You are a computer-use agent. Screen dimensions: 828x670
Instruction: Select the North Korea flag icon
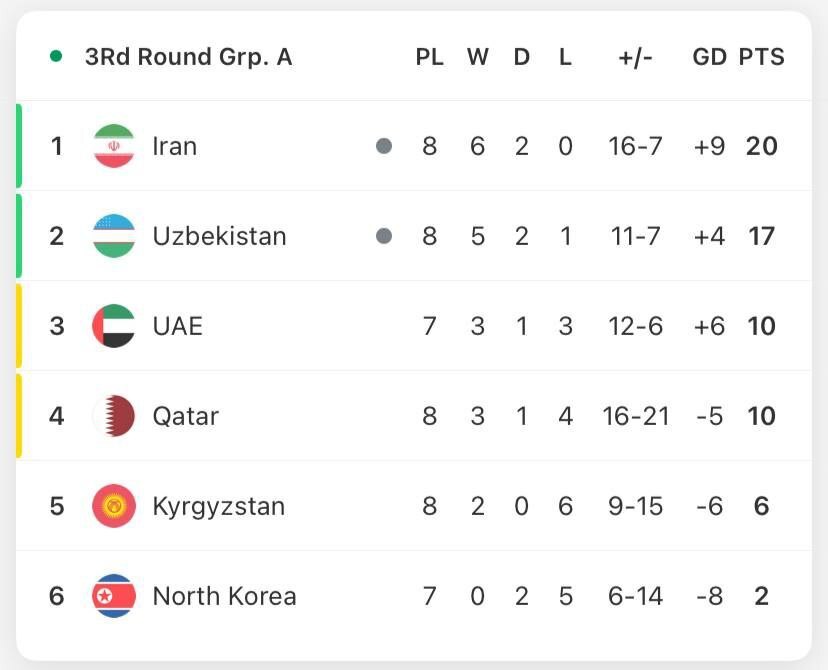point(113,595)
